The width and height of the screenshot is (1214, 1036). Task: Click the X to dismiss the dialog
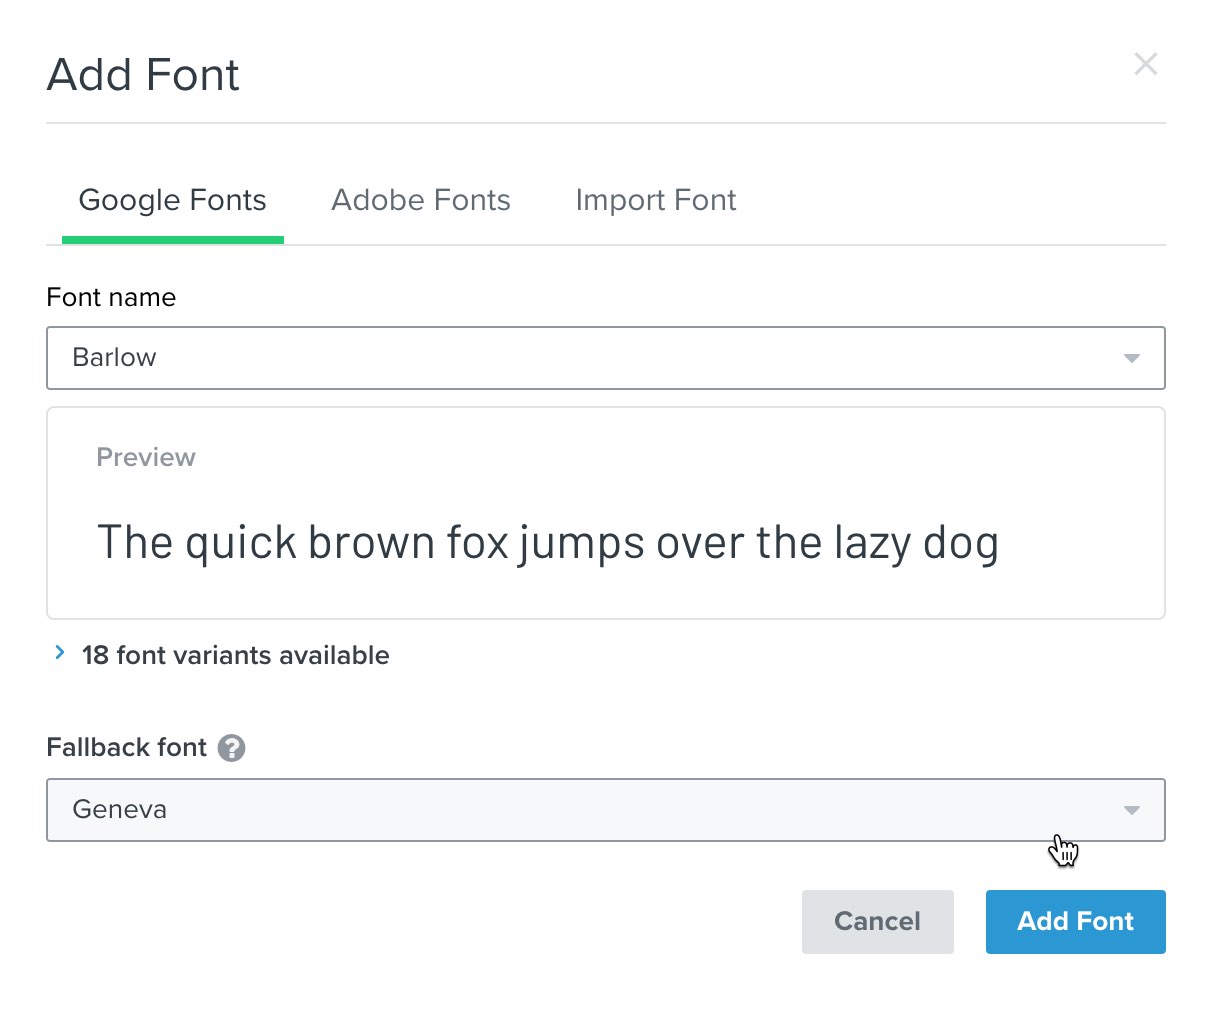tap(1146, 63)
